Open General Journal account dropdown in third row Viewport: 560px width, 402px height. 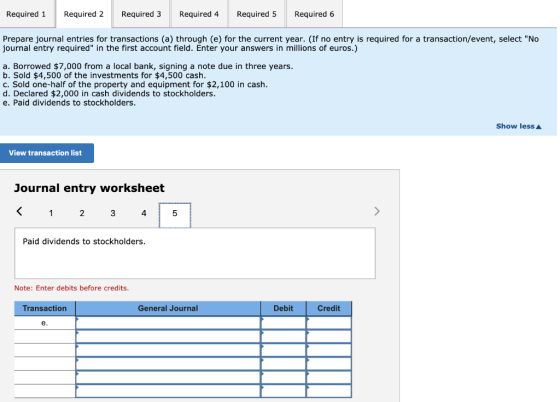[168, 350]
